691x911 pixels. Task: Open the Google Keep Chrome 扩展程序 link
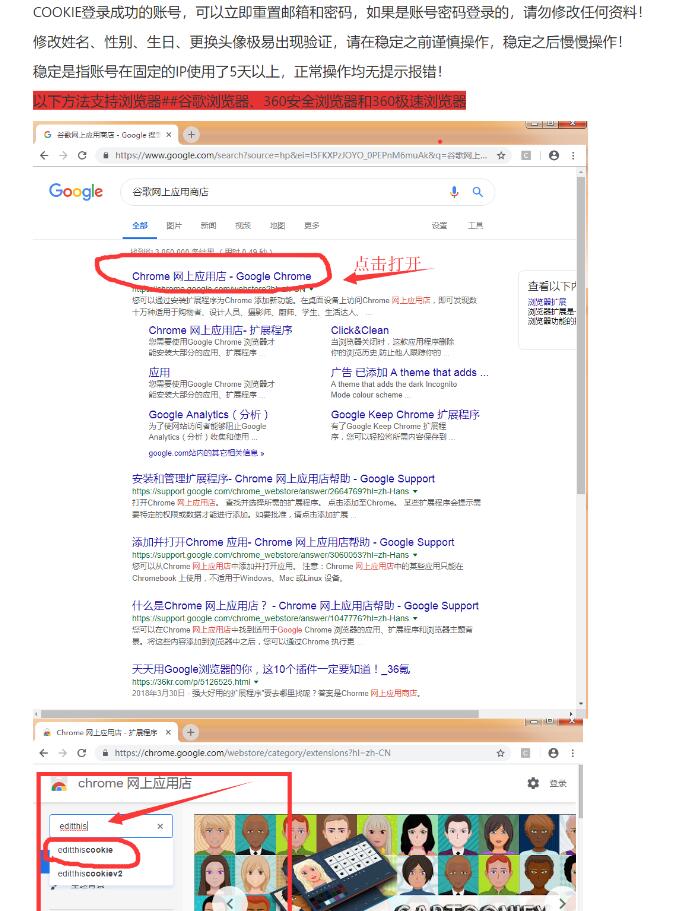click(405, 414)
